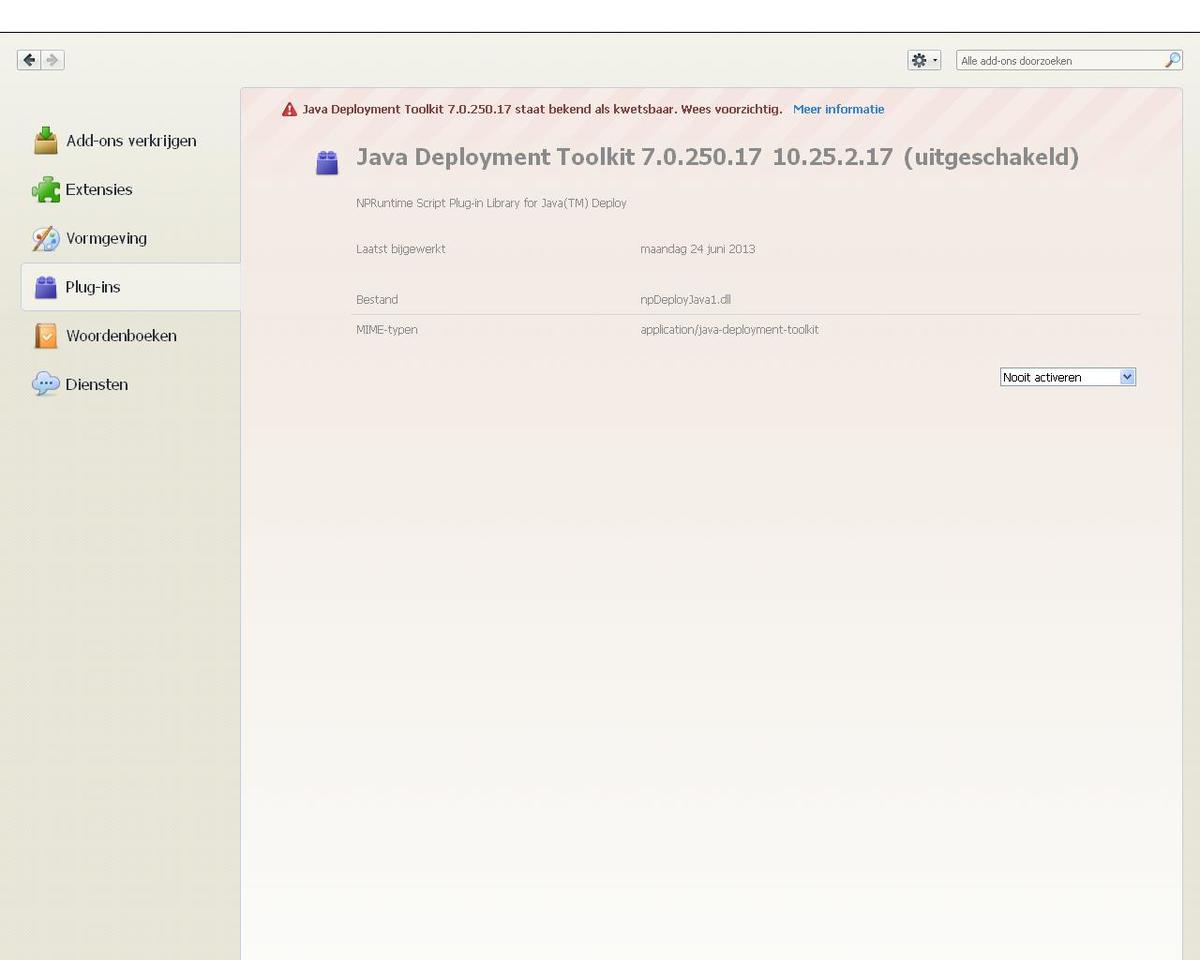This screenshot has height=960, width=1200.
Task: Click the magnifier icon in the search box
Action: (1172, 60)
